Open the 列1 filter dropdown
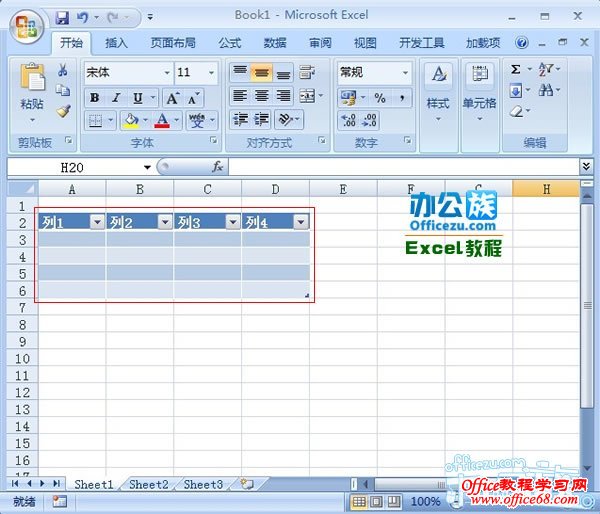This screenshot has height=514, width=600. [x=97, y=222]
